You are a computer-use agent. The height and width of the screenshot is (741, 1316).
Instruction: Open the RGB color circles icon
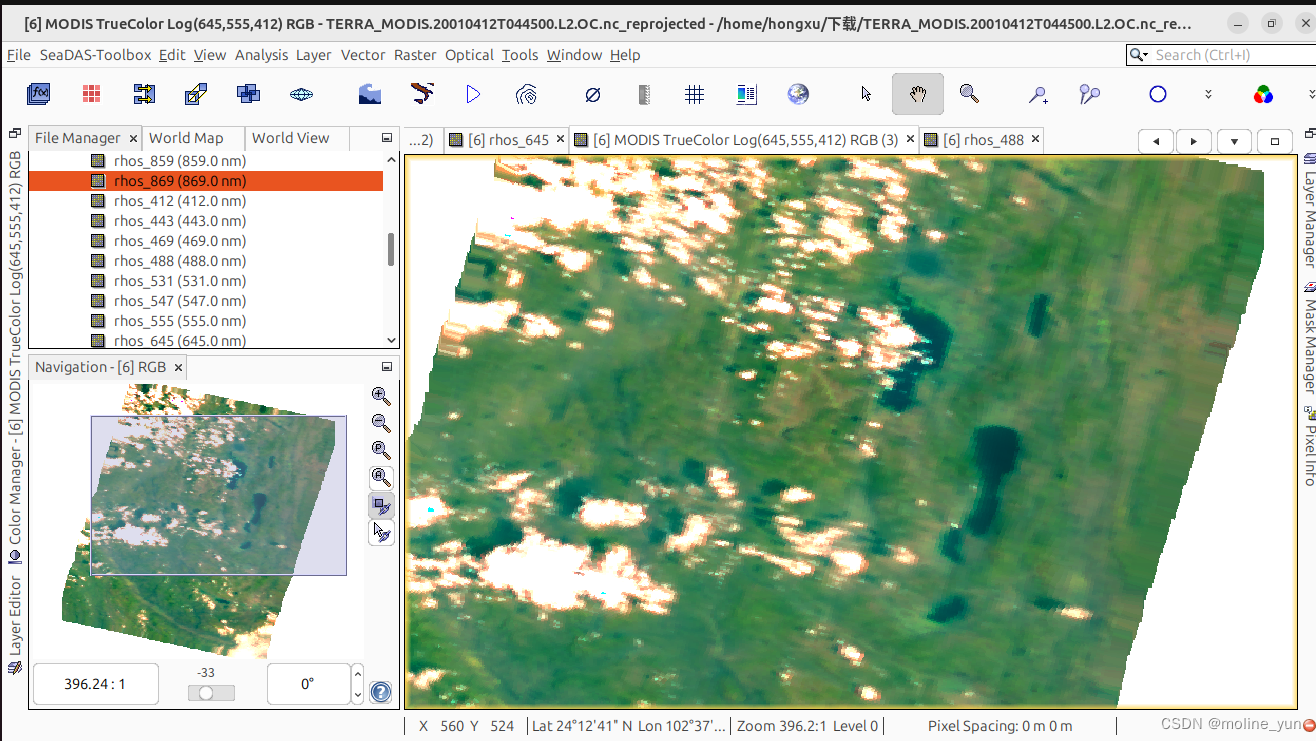(x=1263, y=94)
